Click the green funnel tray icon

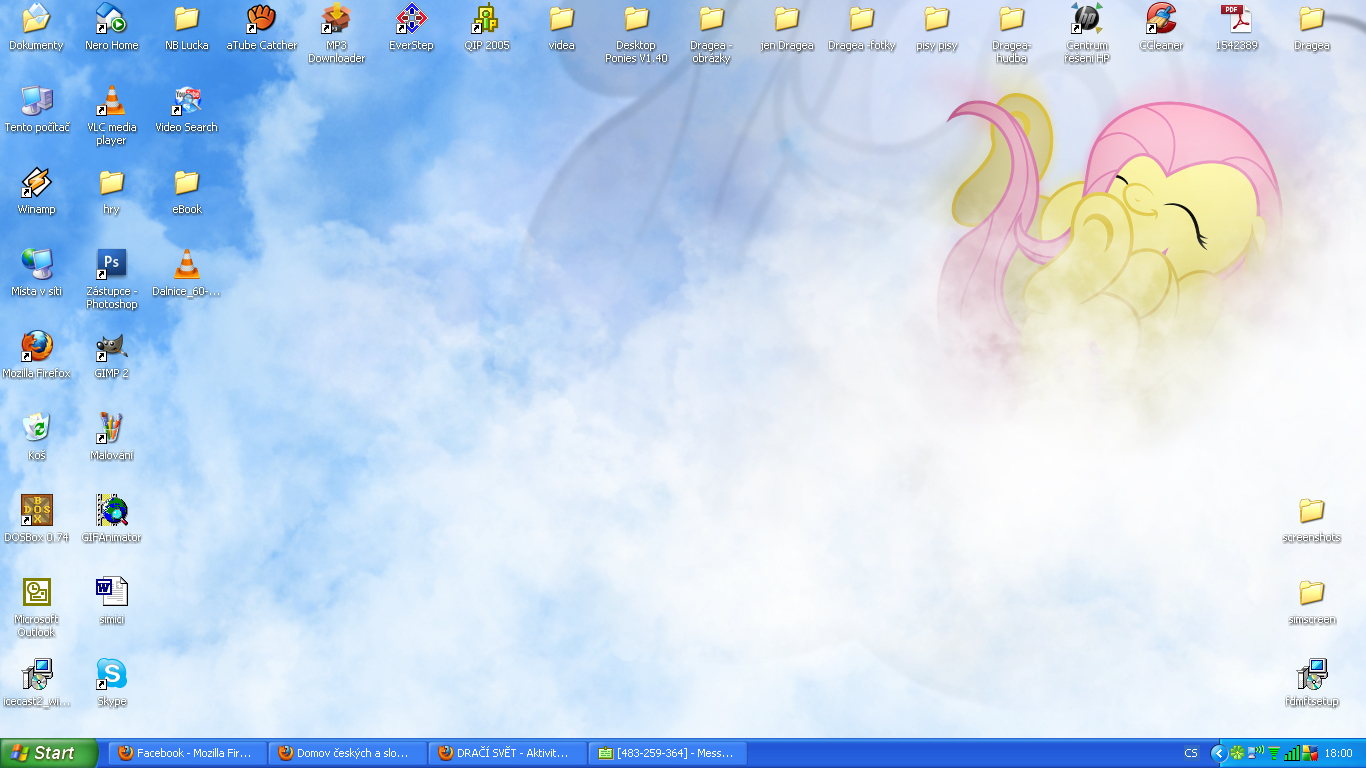[1273, 753]
